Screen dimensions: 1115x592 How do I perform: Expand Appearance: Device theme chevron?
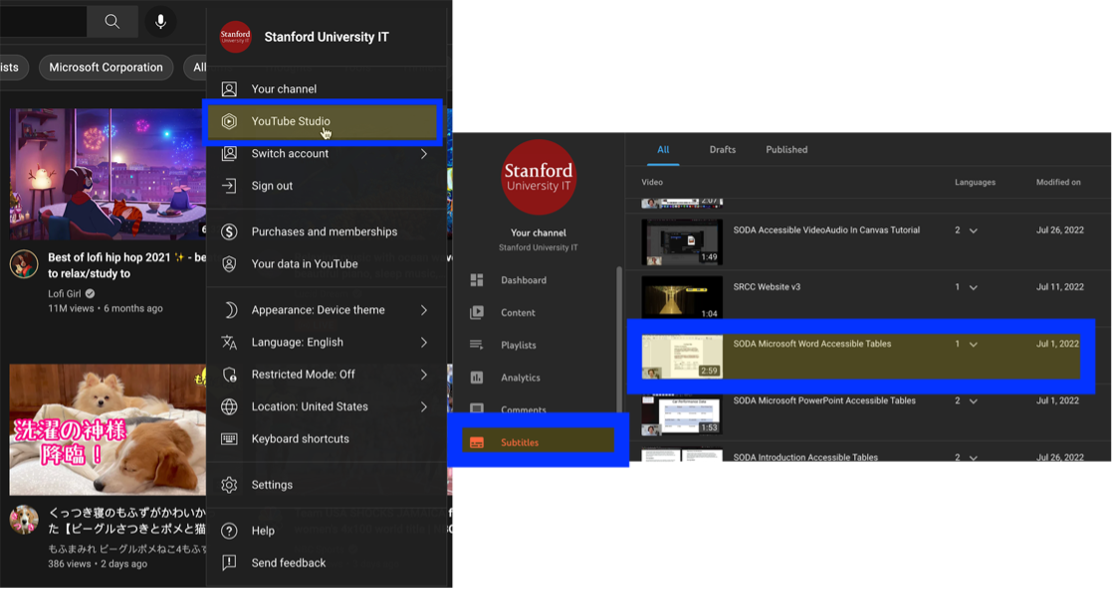coord(424,310)
